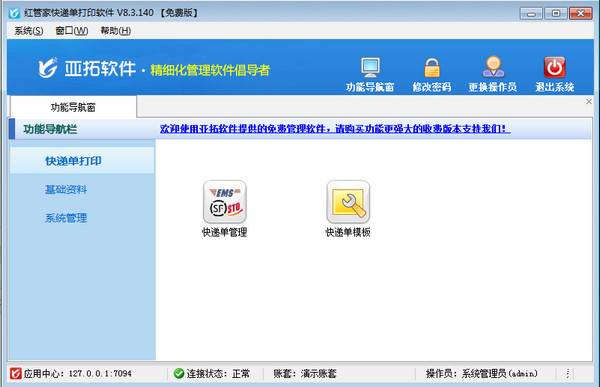This screenshot has width=600, height=387.
Task: Switch to the 功能导航窗 tab
Action: point(73,107)
